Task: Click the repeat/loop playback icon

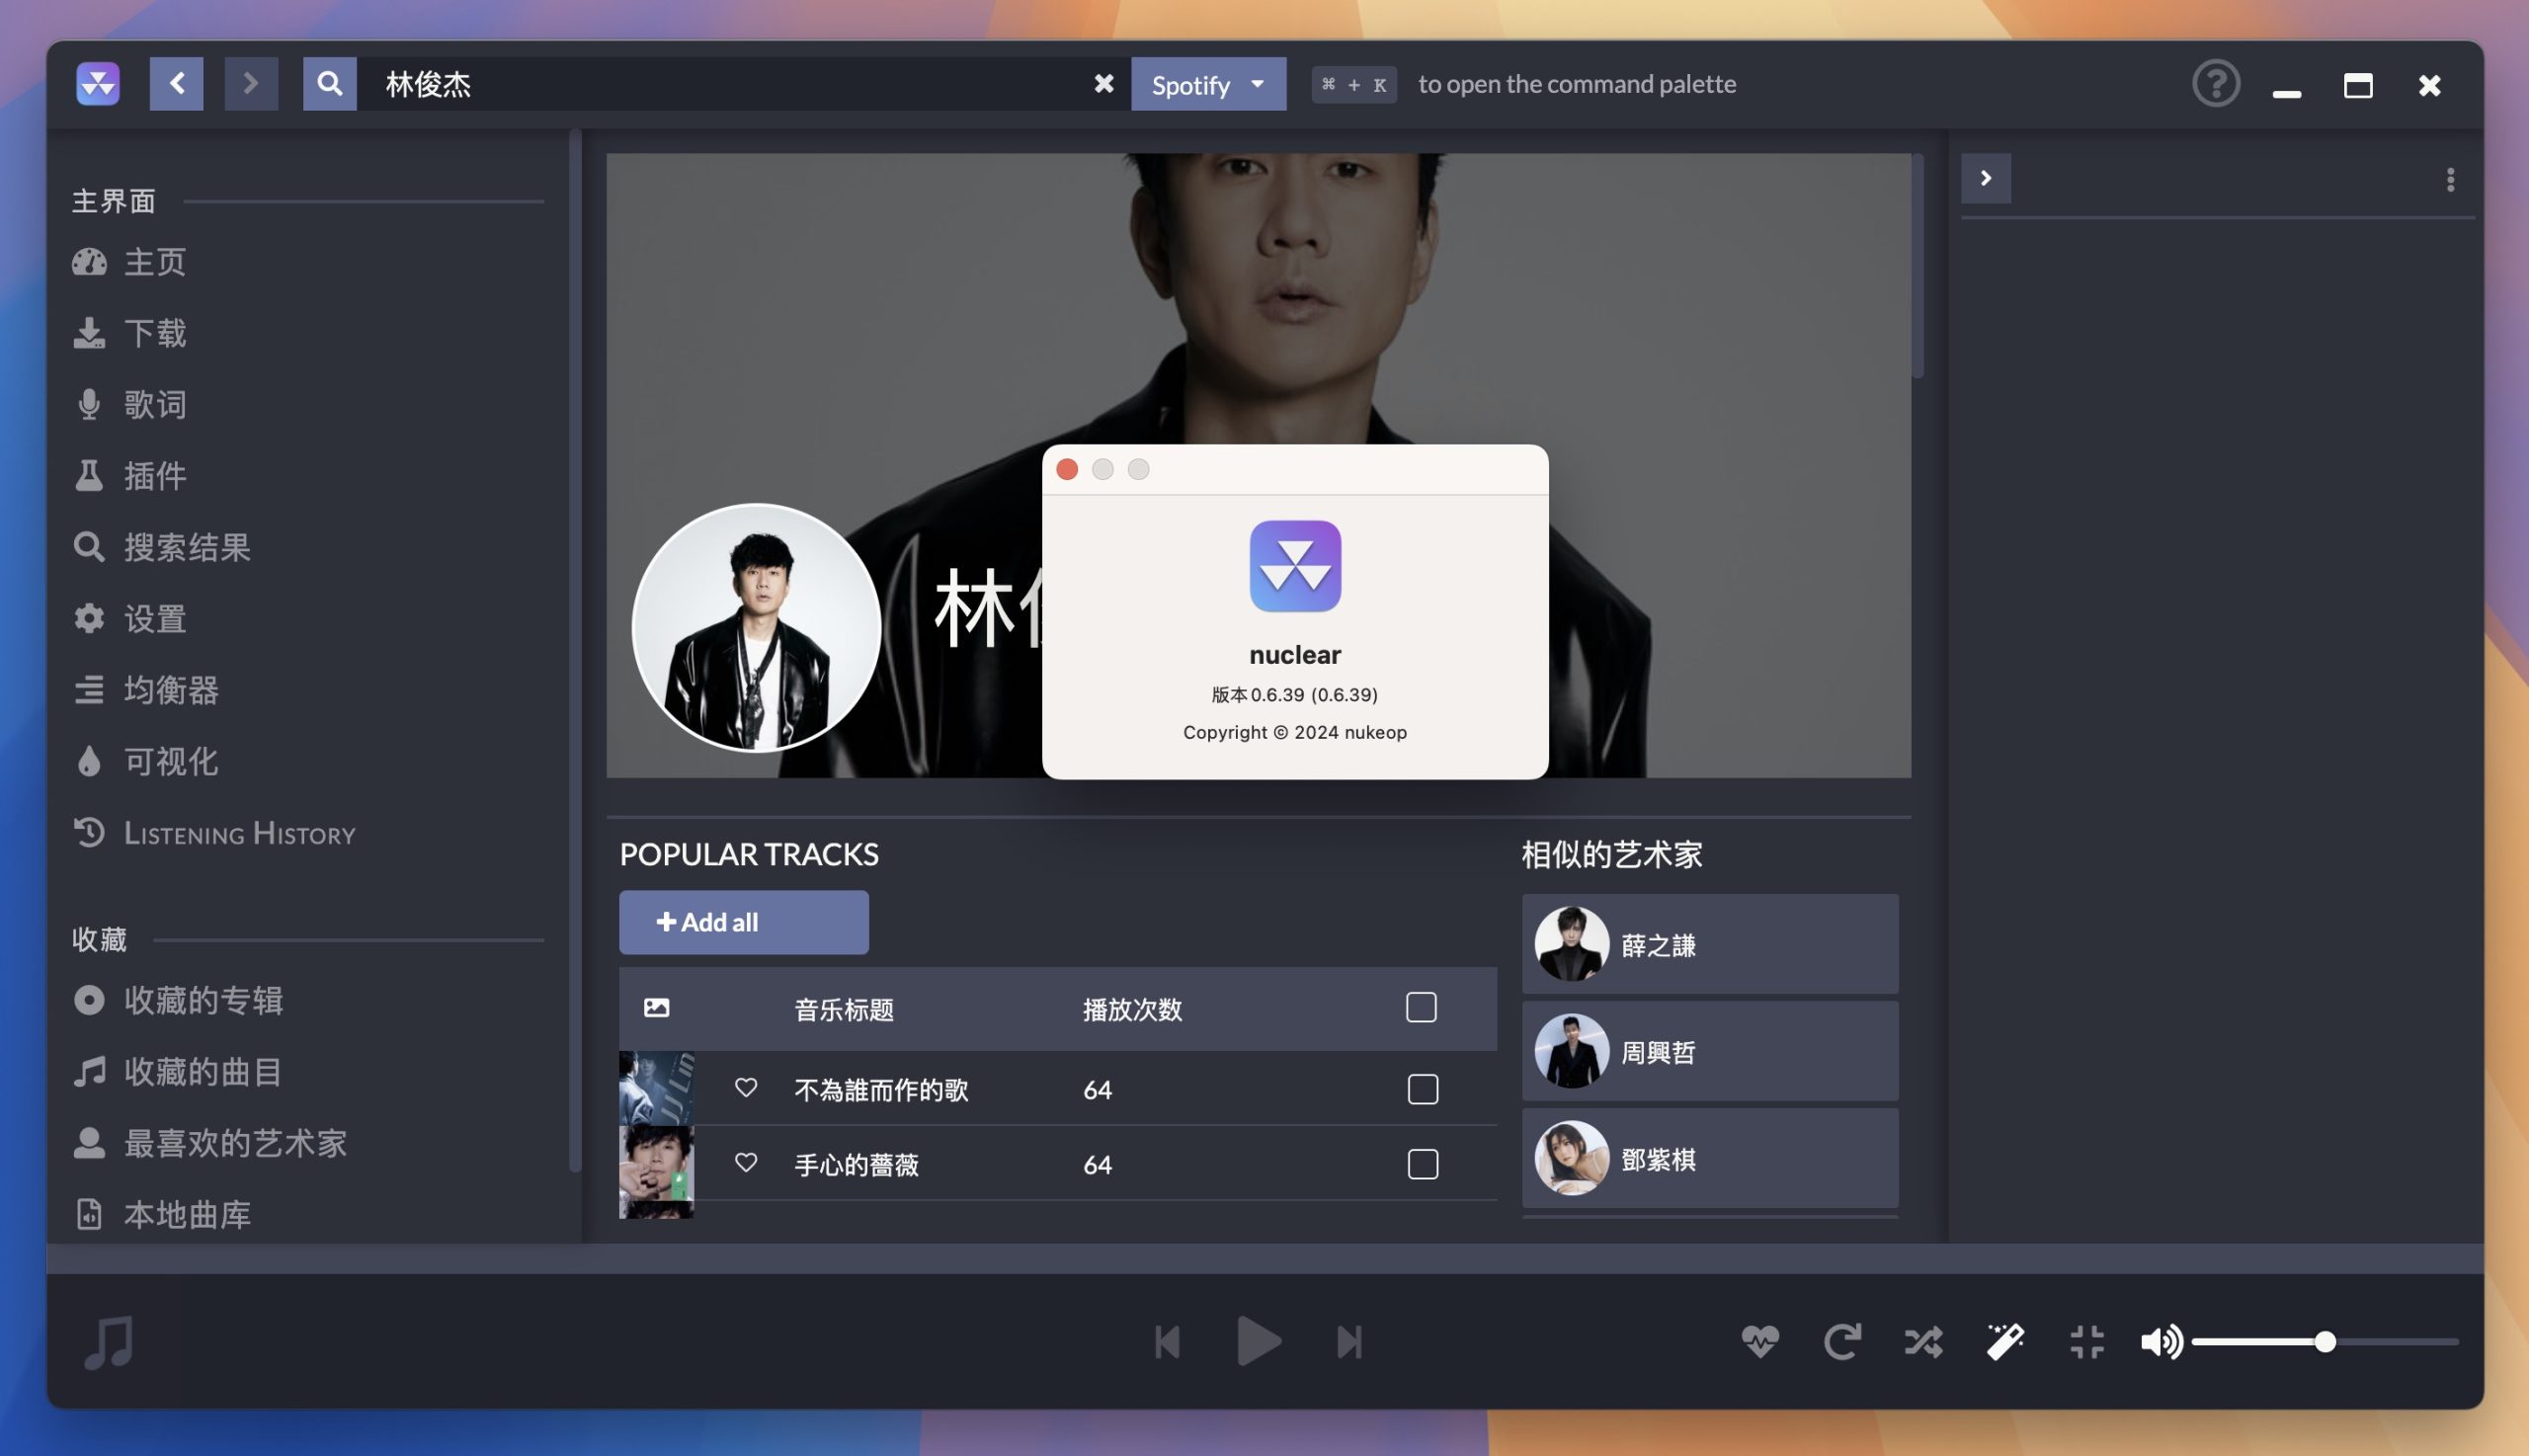Action: click(1841, 1337)
